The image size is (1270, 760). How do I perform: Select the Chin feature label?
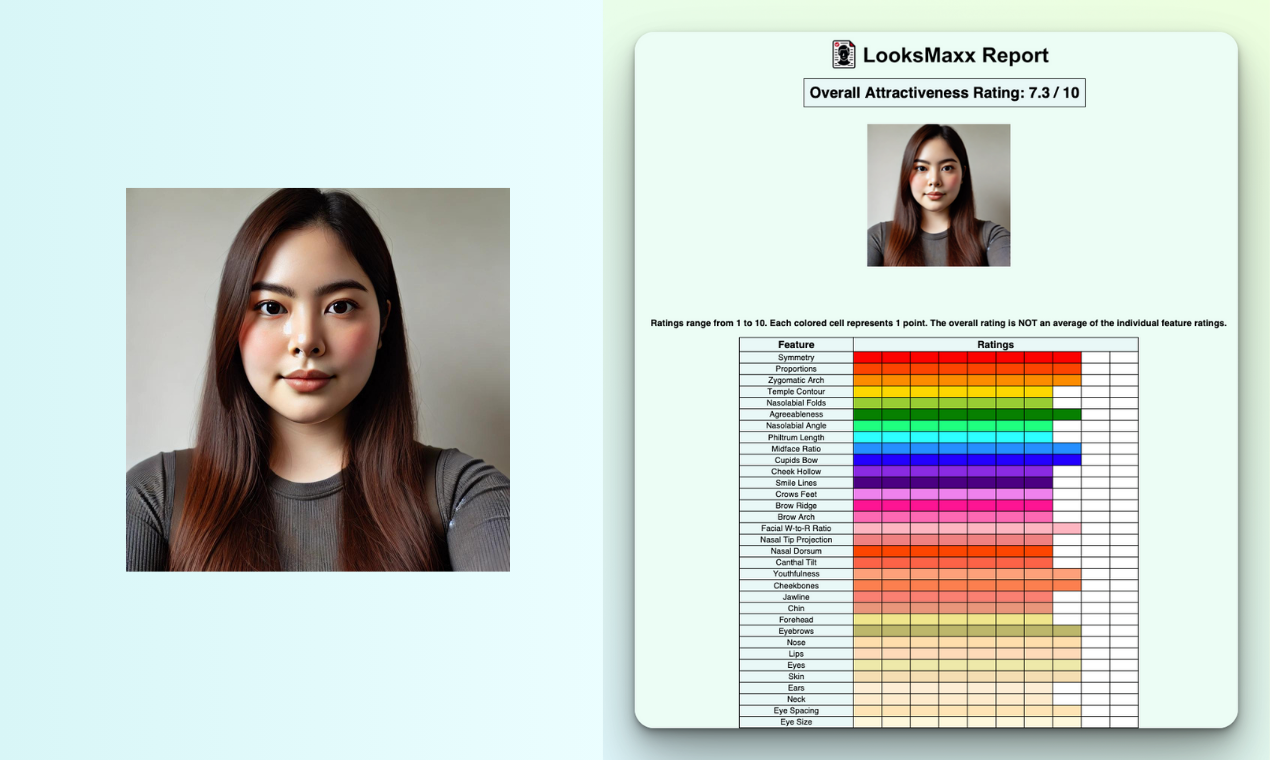[x=796, y=609]
